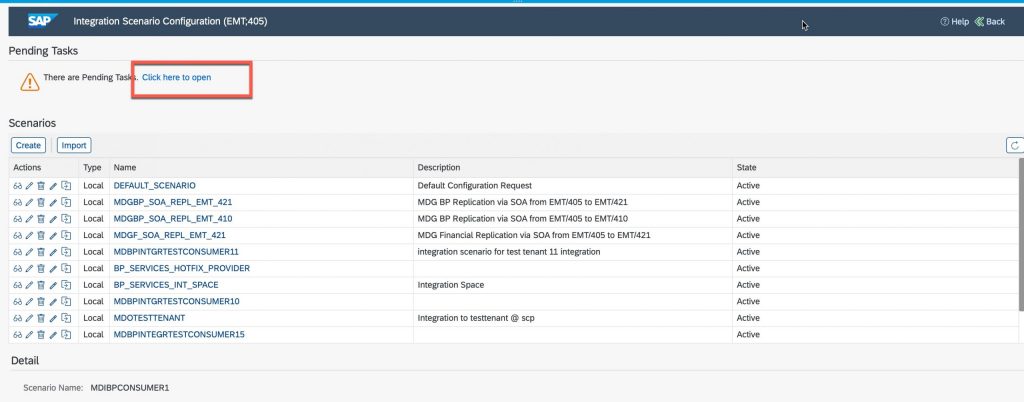Screen dimensions: 1024x402
Task: Open MDGBP_SOA_REPL_EMT_421 scenario link
Action: [x=172, y=202]
